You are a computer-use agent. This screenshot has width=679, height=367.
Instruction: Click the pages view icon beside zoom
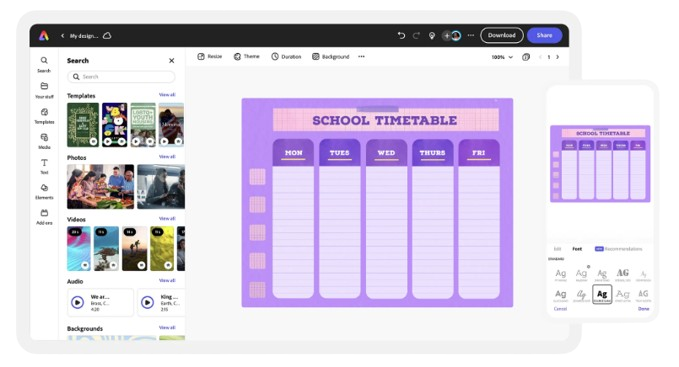pos(526,57)
